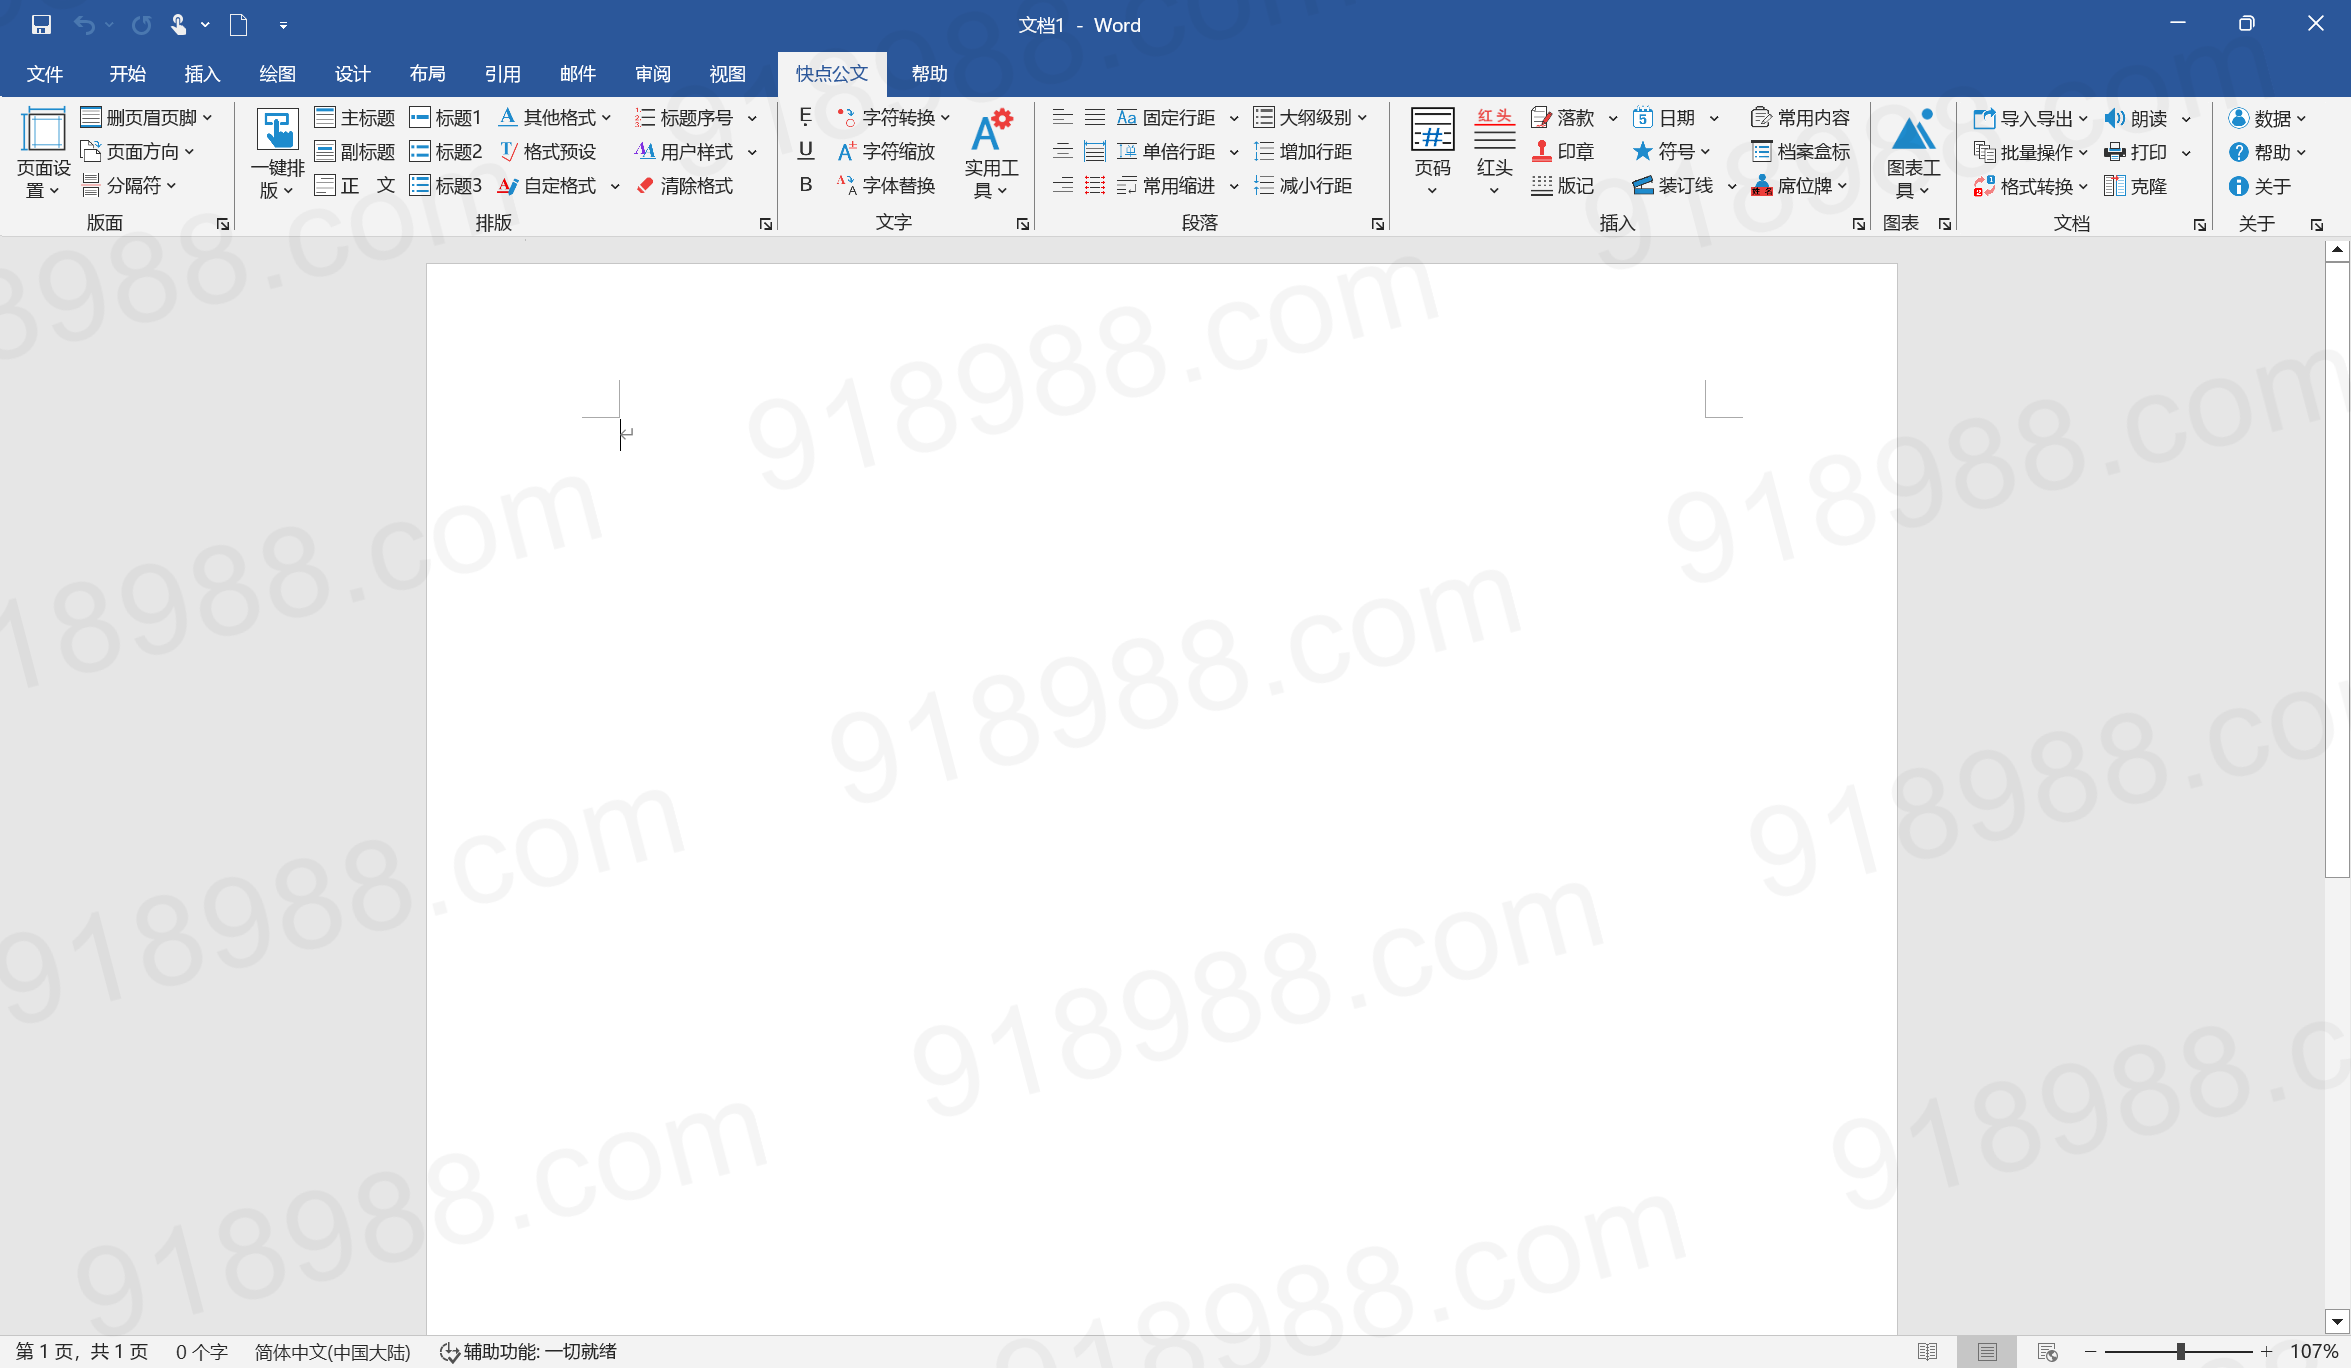Click the zoom slider handle
Screen dimensions: 2351x1368
[2180, 1352]
